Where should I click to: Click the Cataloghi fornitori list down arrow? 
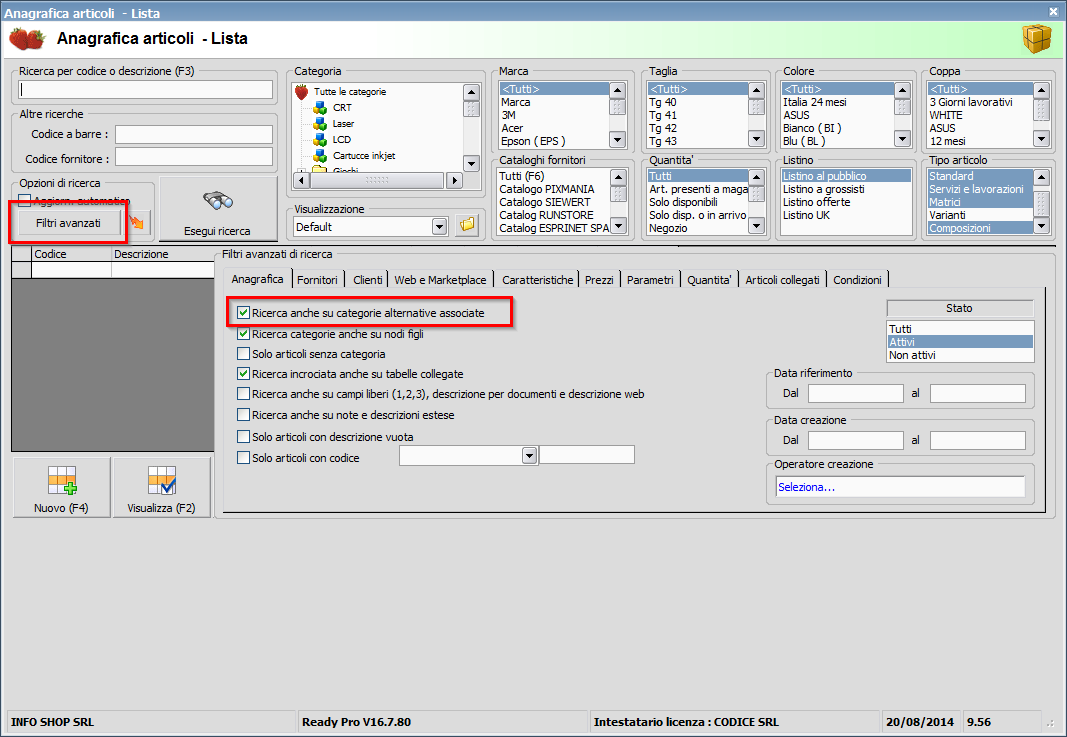618,225
